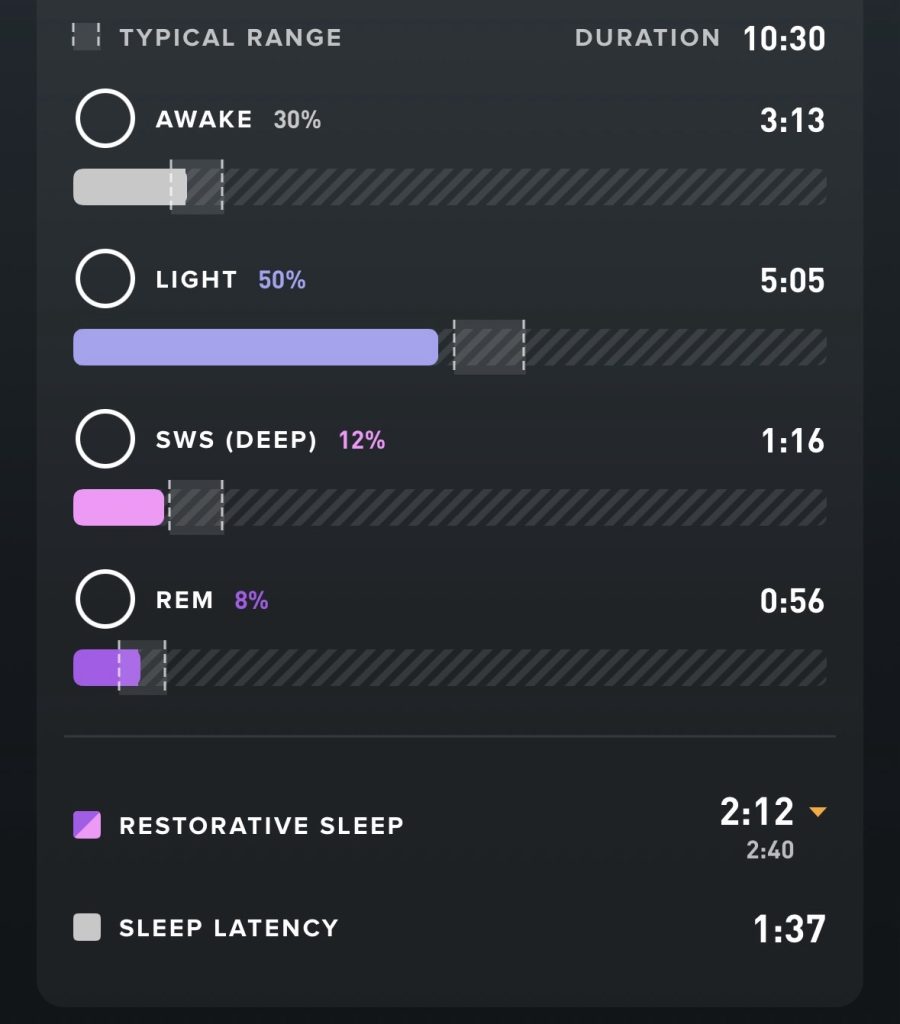Tap the Duration value 10:30
Image resolution: width=900 pixels, height=1024 pixels.
(x=784, y=39)
